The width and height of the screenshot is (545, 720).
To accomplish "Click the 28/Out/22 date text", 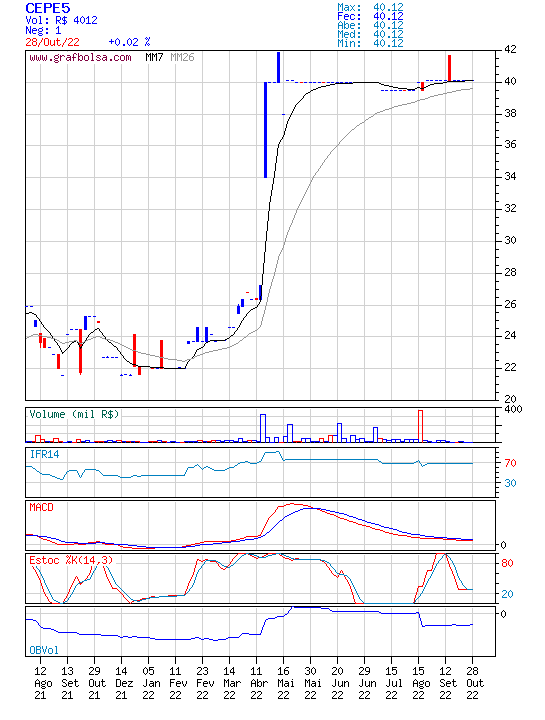I will [x=52, y=42].
